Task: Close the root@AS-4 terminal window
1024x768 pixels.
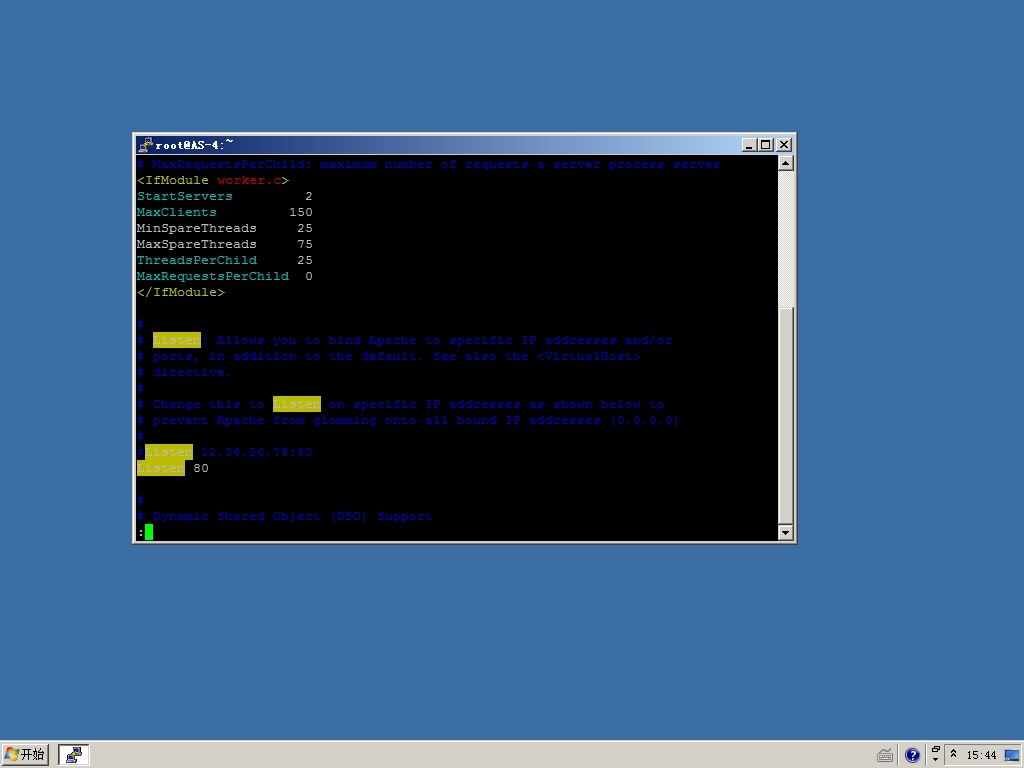Action: click(x=784, y=144)
